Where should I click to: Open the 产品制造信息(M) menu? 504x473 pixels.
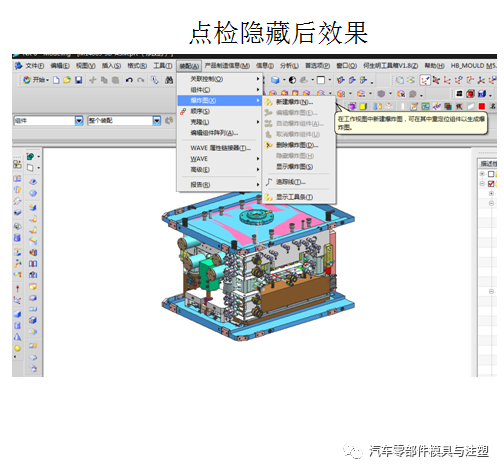[227, 66]
